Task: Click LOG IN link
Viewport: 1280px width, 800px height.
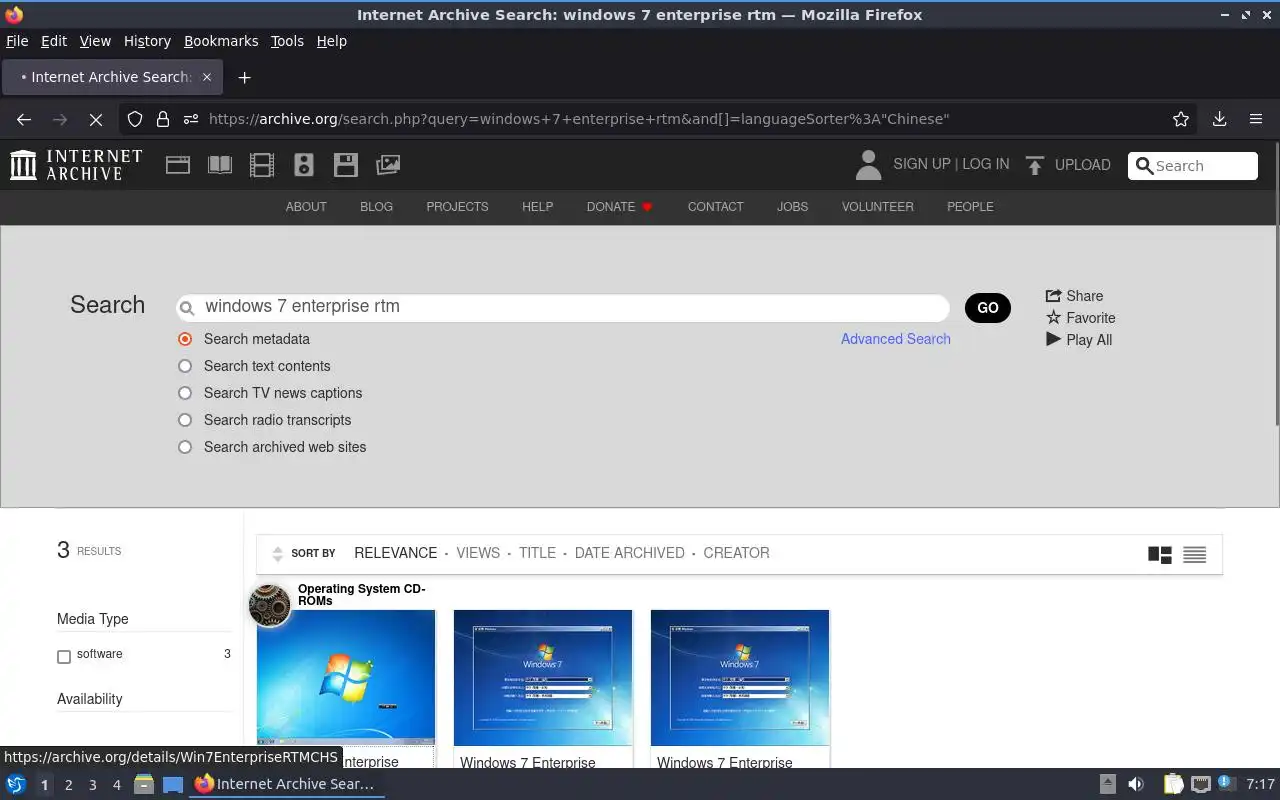Action: tap(985, 164)
